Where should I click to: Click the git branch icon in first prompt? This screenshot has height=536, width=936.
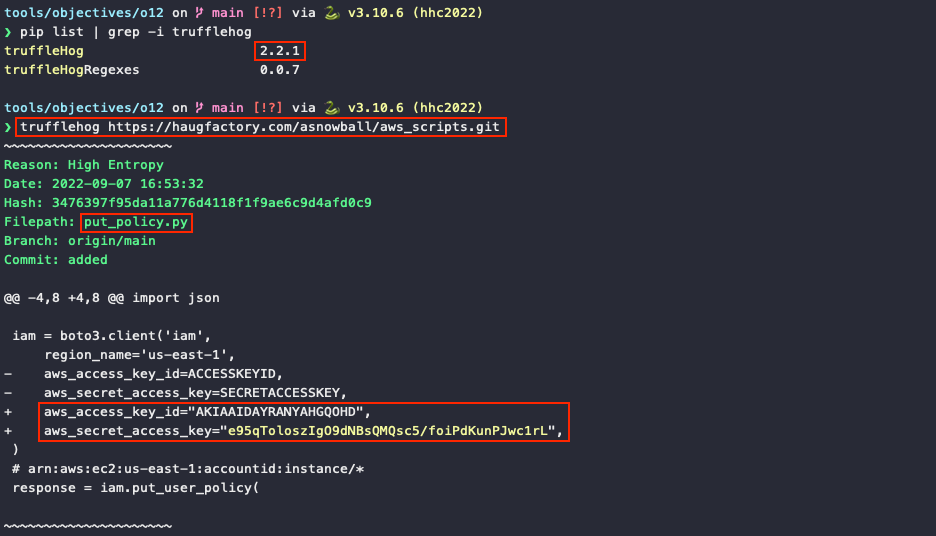click(x=199, y=13)
